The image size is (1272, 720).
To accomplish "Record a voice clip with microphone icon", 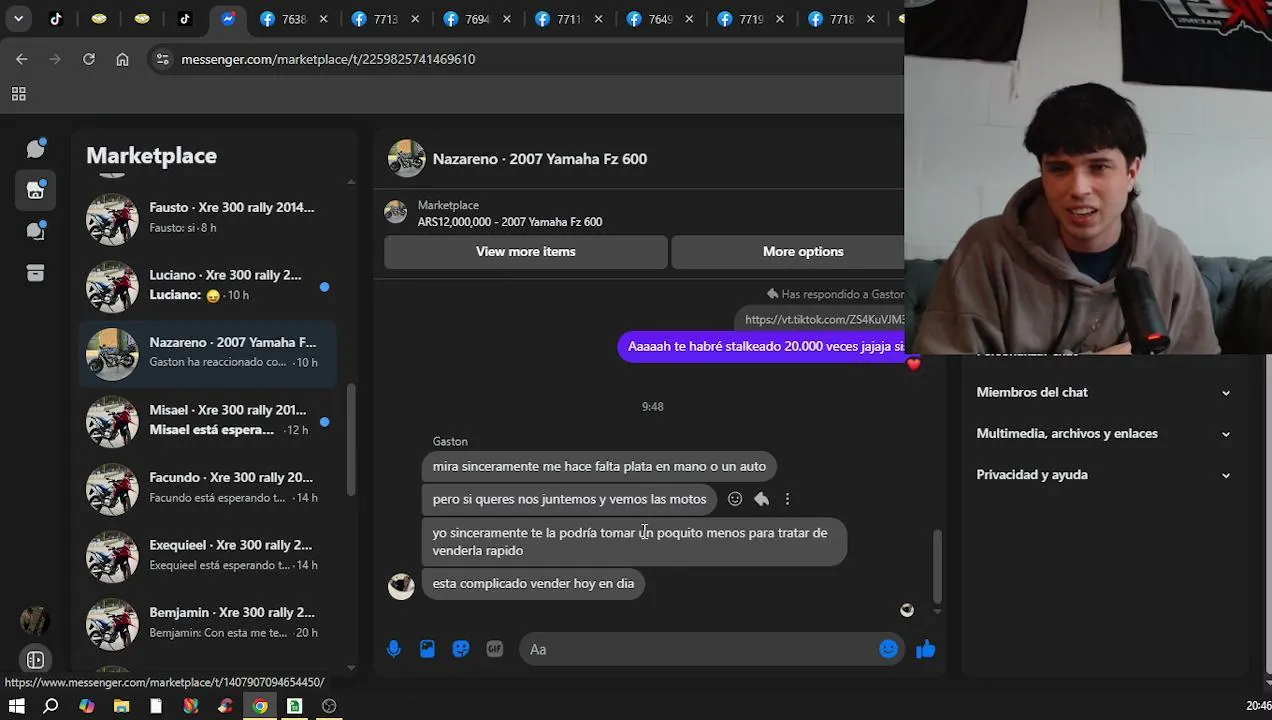I will 394,649.
